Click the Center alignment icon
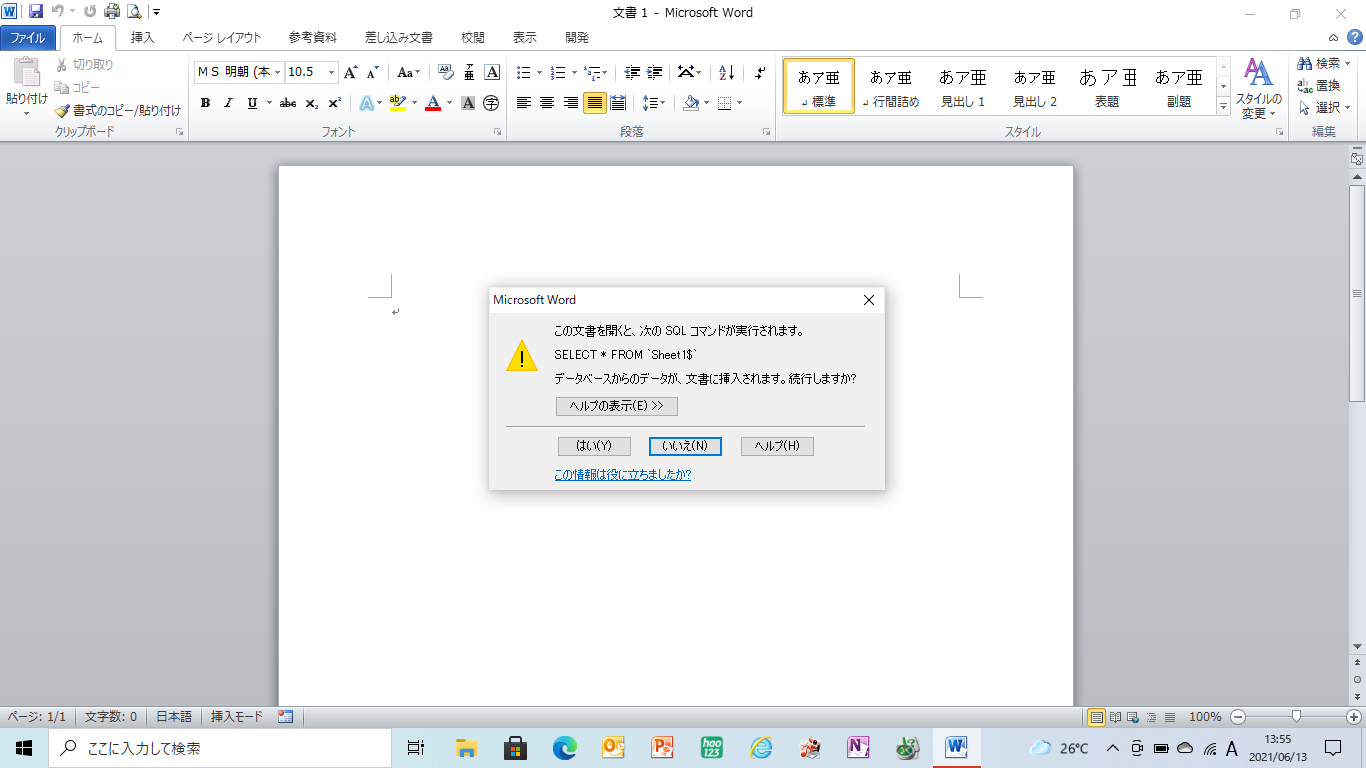 coord(547,103)
